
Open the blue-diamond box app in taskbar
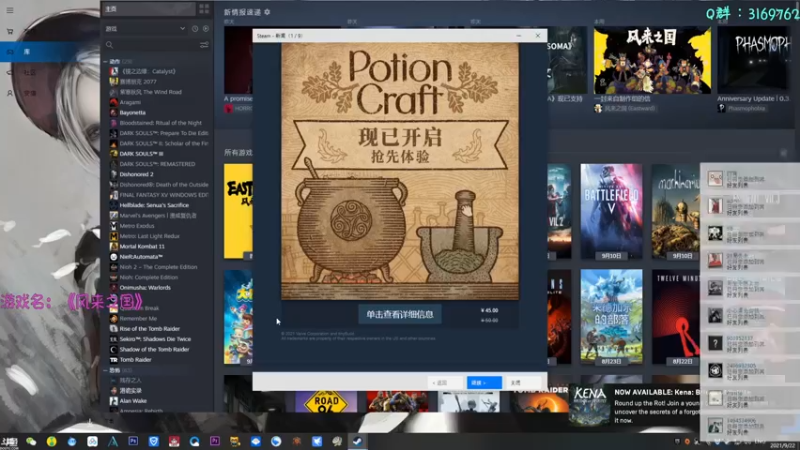point(256,441)
